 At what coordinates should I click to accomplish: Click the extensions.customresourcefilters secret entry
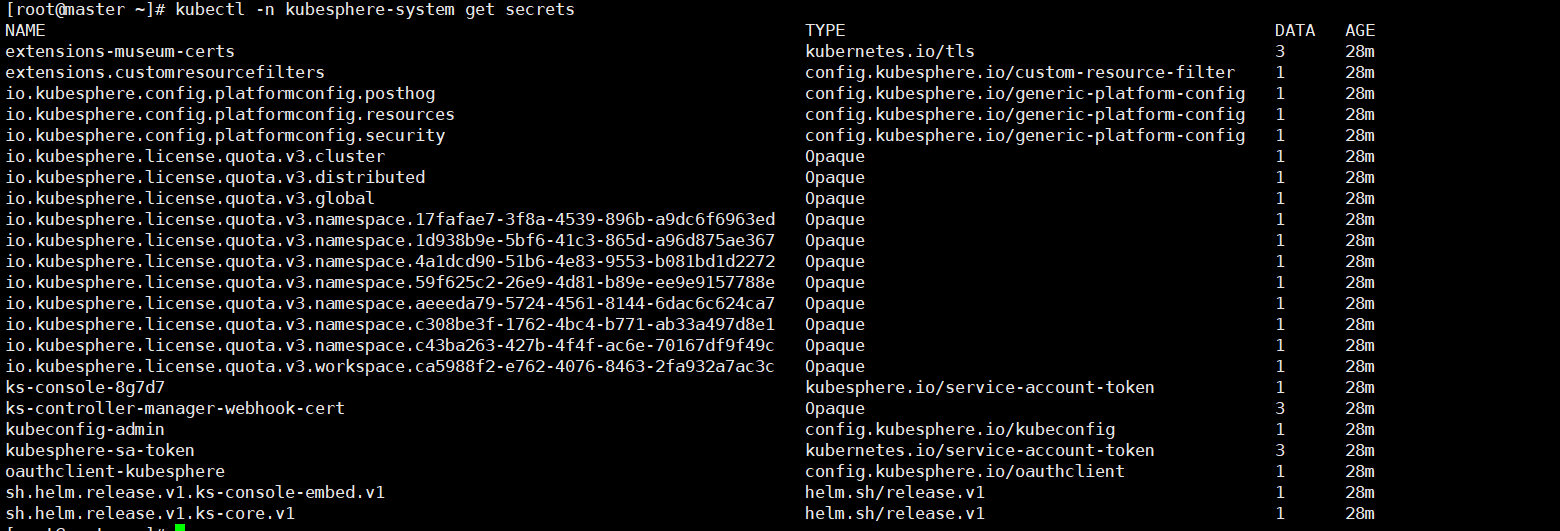tap(165, 73)
